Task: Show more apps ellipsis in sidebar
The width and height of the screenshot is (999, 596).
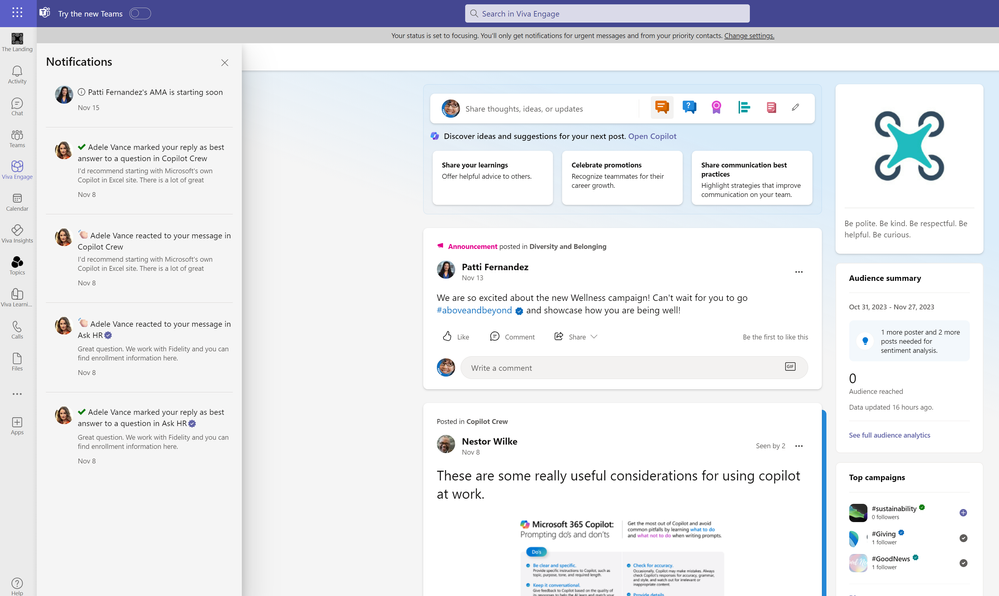Action: point(17,394)
